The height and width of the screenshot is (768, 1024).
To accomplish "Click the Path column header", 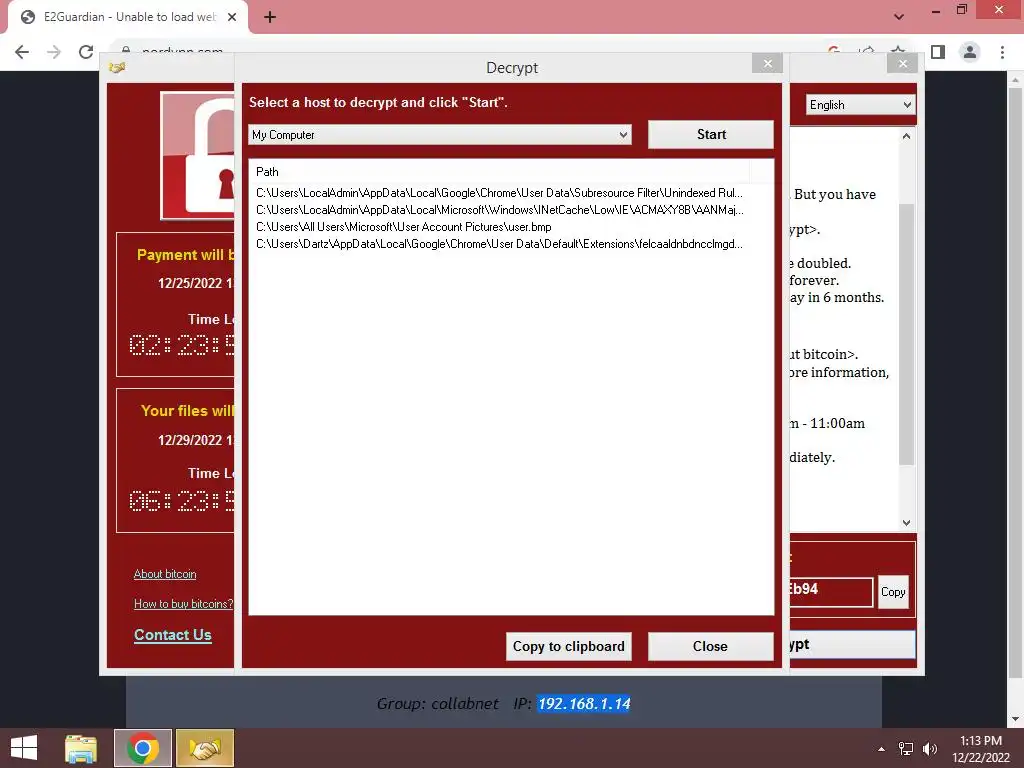I will 500,172.
